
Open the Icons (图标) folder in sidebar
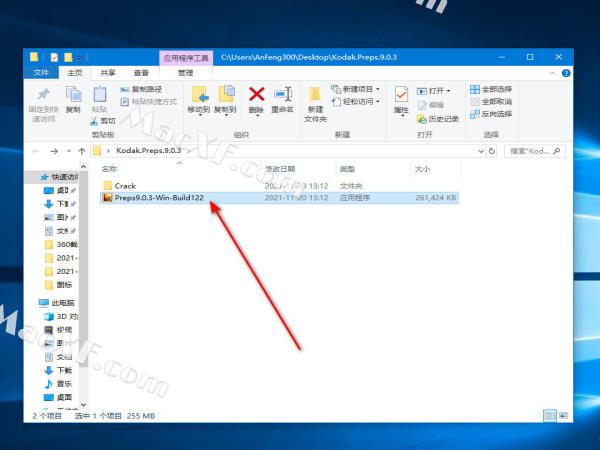[x=58, y=285]
